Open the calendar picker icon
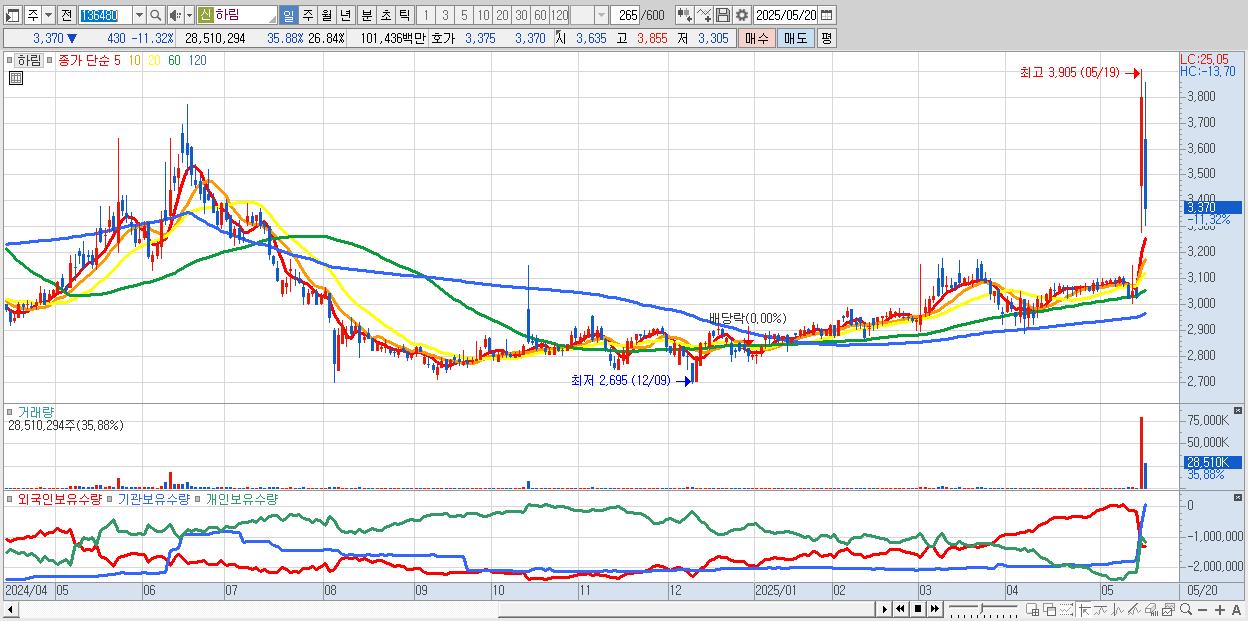This screenshot has height=621, width=1248. (x=828, y=15)
